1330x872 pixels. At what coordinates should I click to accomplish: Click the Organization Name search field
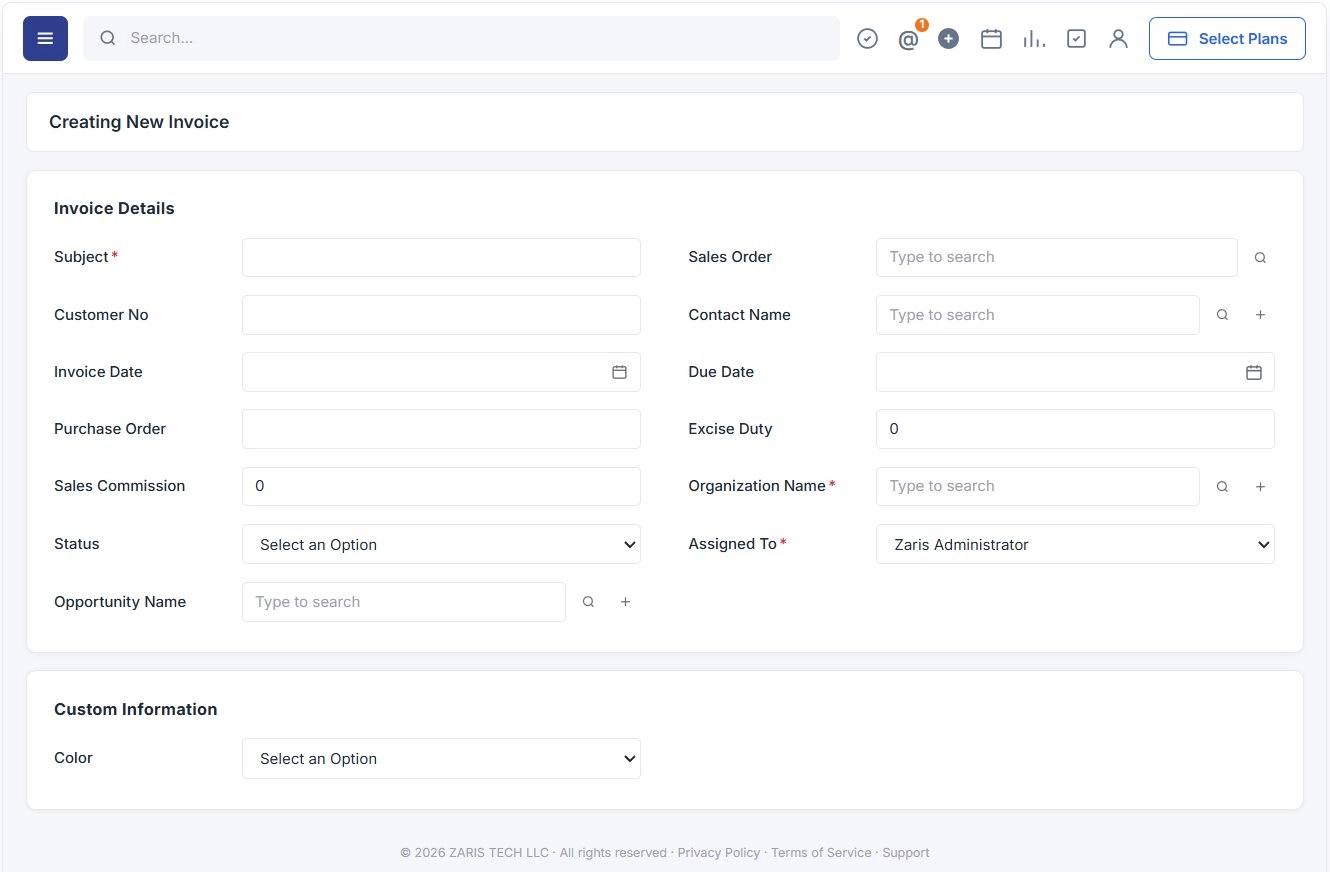click(x=1038, y=486)
